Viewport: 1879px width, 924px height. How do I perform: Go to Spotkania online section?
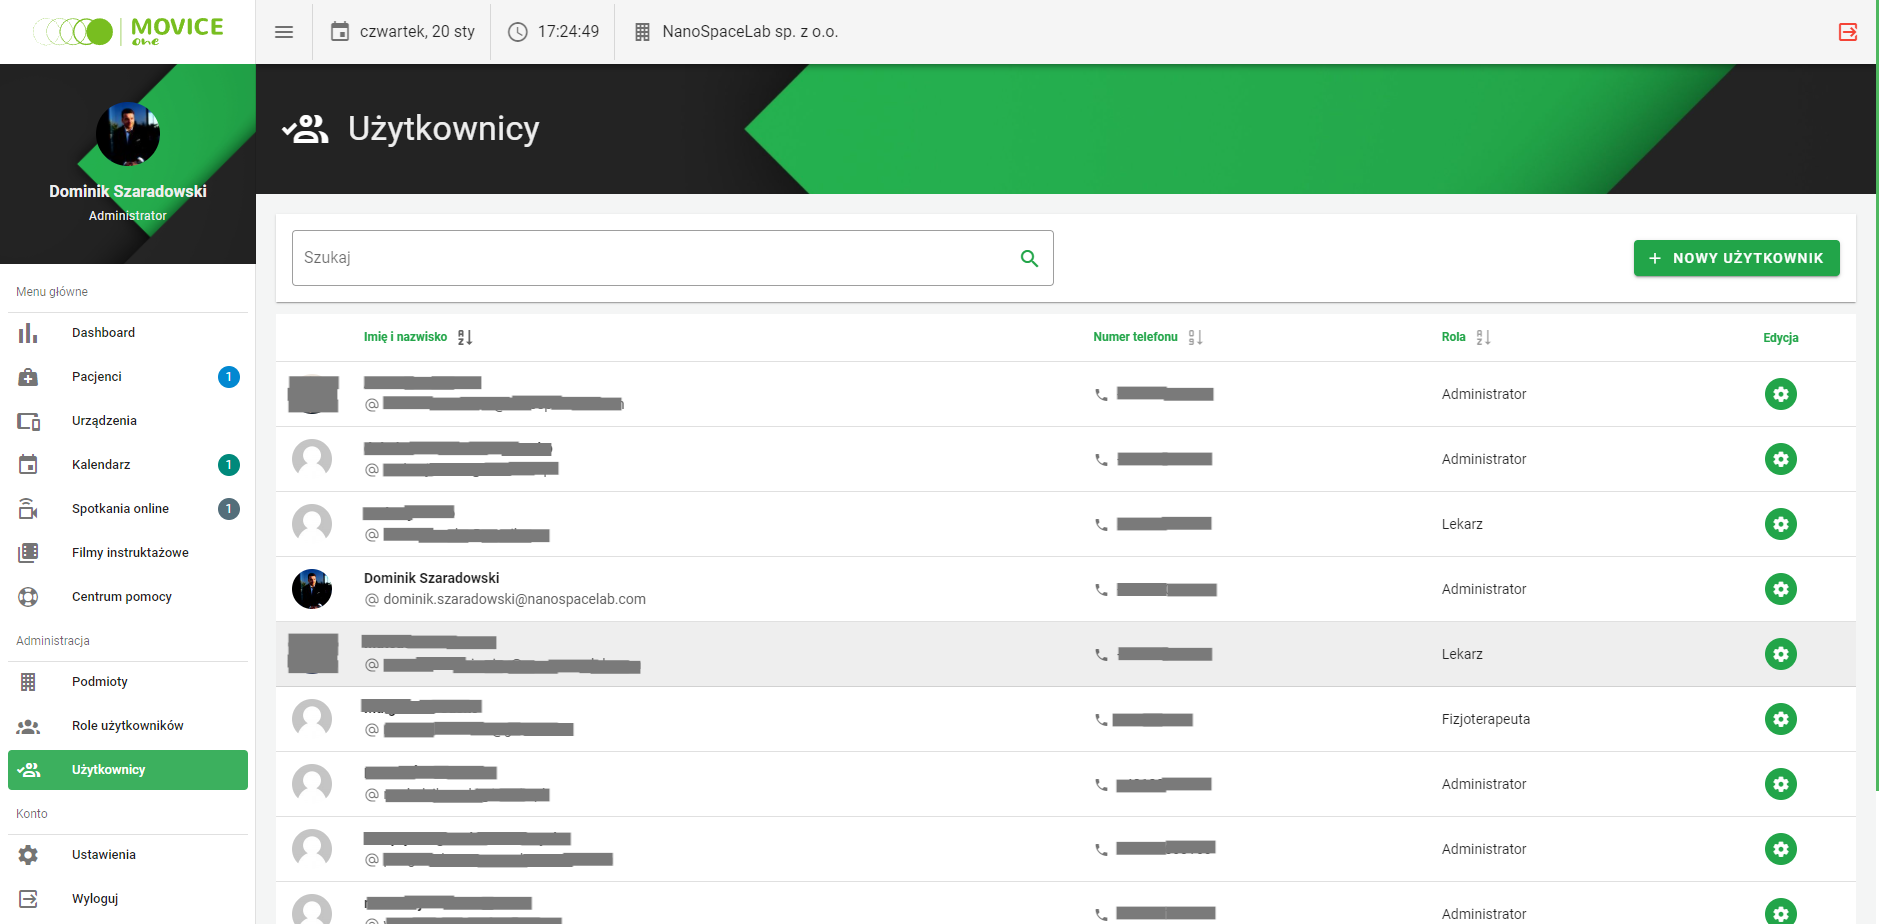(x=120, y=509)
